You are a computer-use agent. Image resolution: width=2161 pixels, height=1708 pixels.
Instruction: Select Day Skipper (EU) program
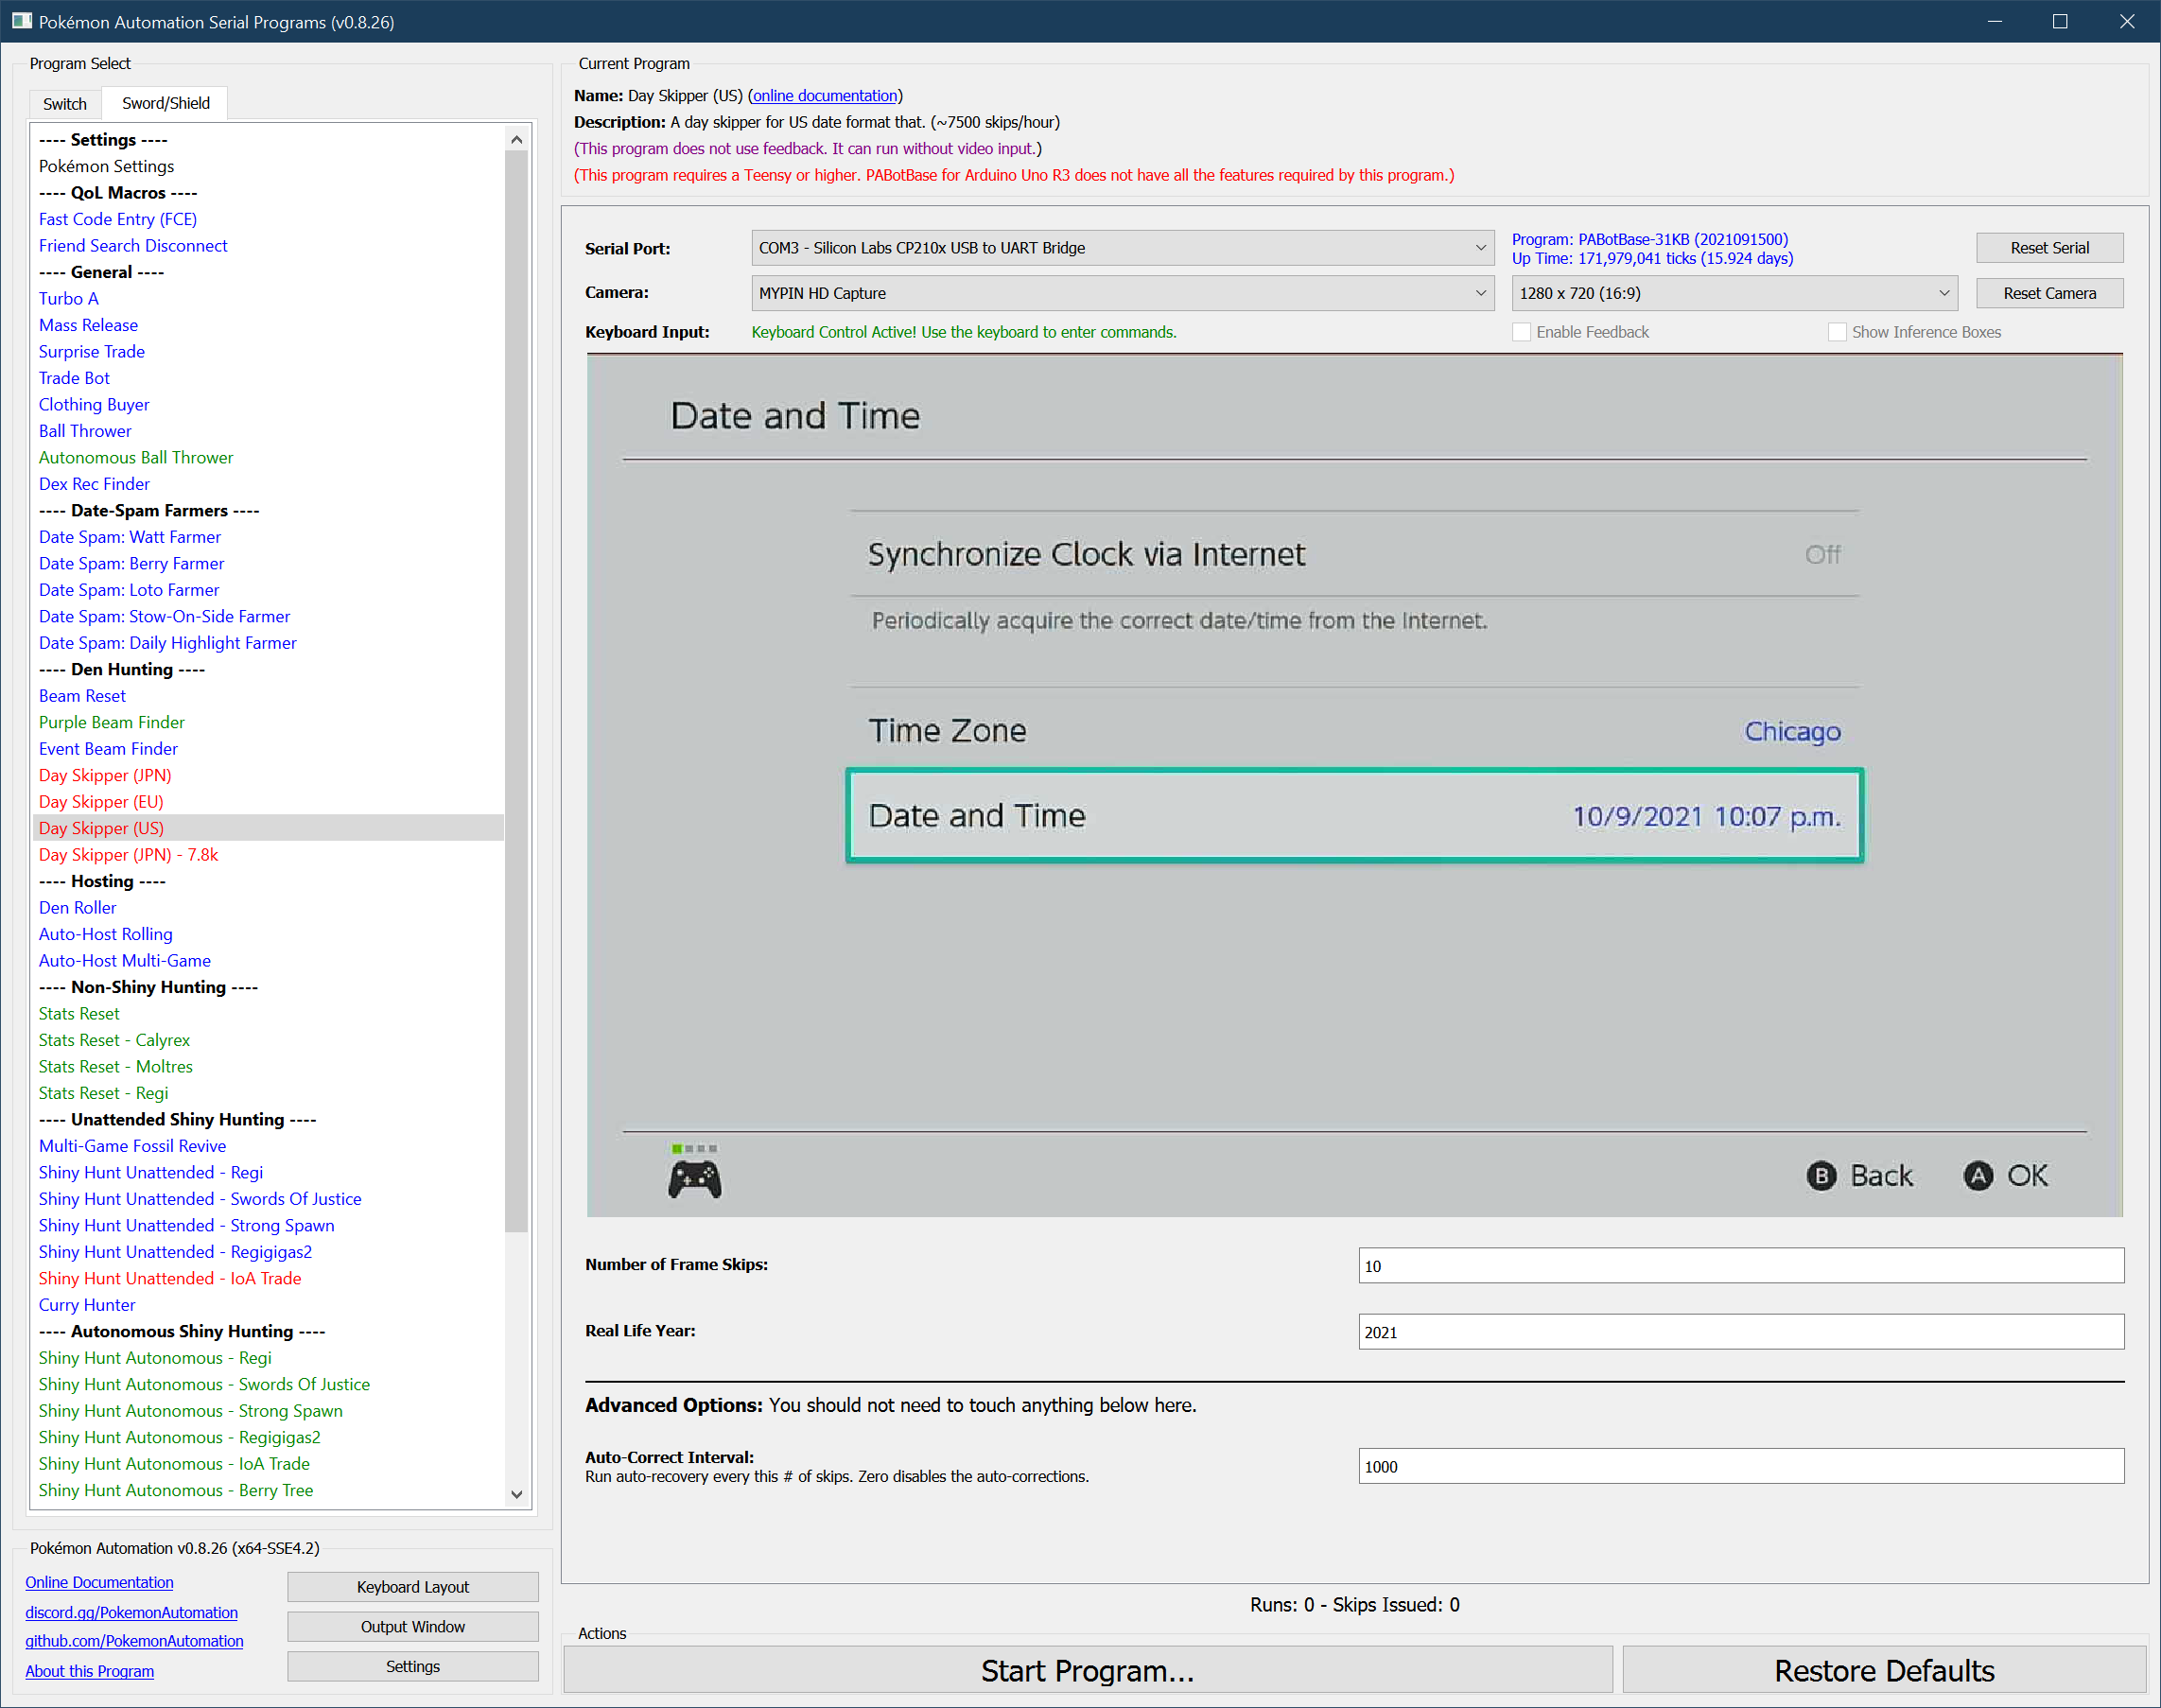pyautogui.click(x=101, y=802)
